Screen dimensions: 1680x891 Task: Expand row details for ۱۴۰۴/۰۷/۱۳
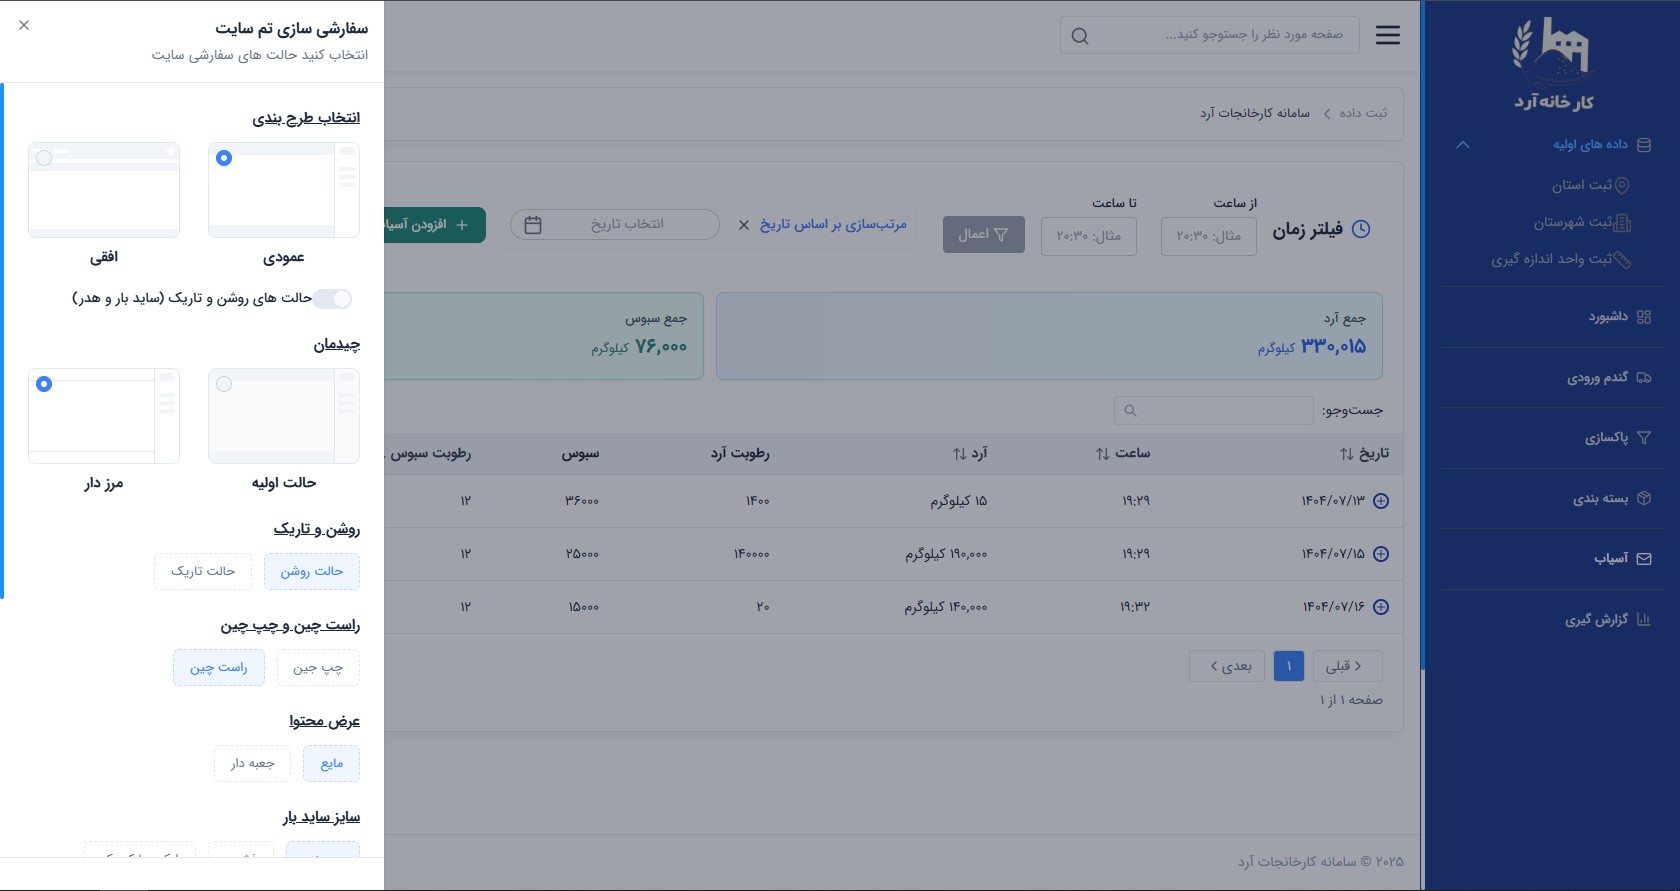[x=1381, y=501]
